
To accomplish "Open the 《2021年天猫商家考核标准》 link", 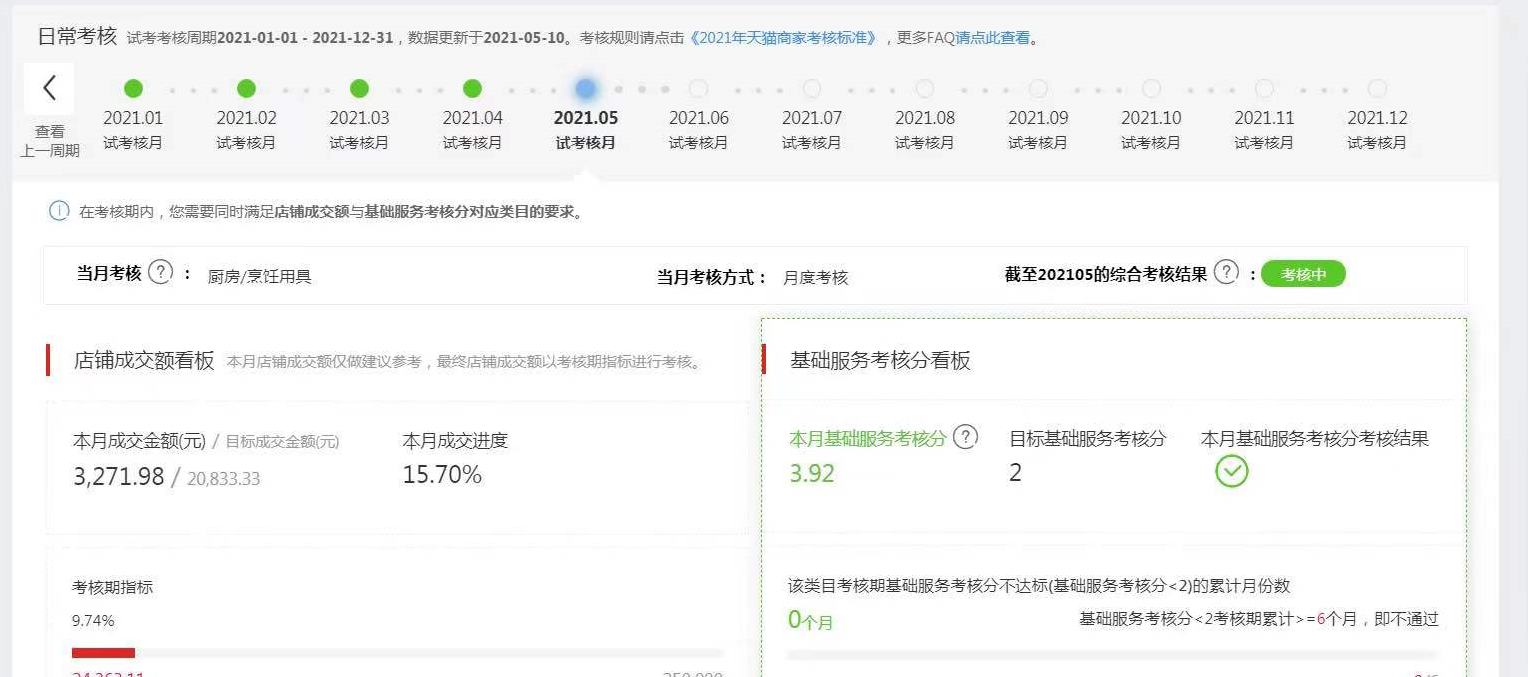I will [785, 38].
